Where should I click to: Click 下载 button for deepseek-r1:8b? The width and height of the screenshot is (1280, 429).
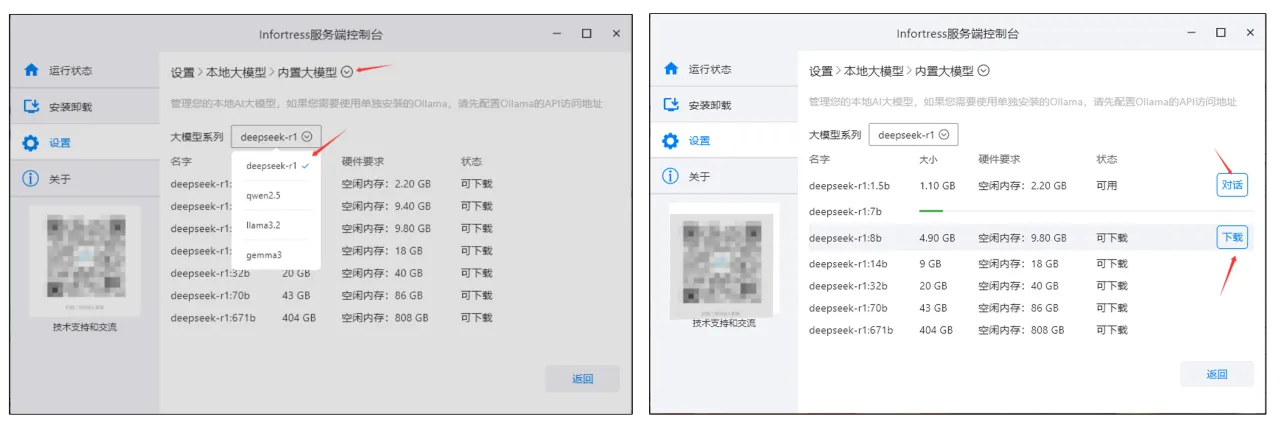coord(1232,237)
